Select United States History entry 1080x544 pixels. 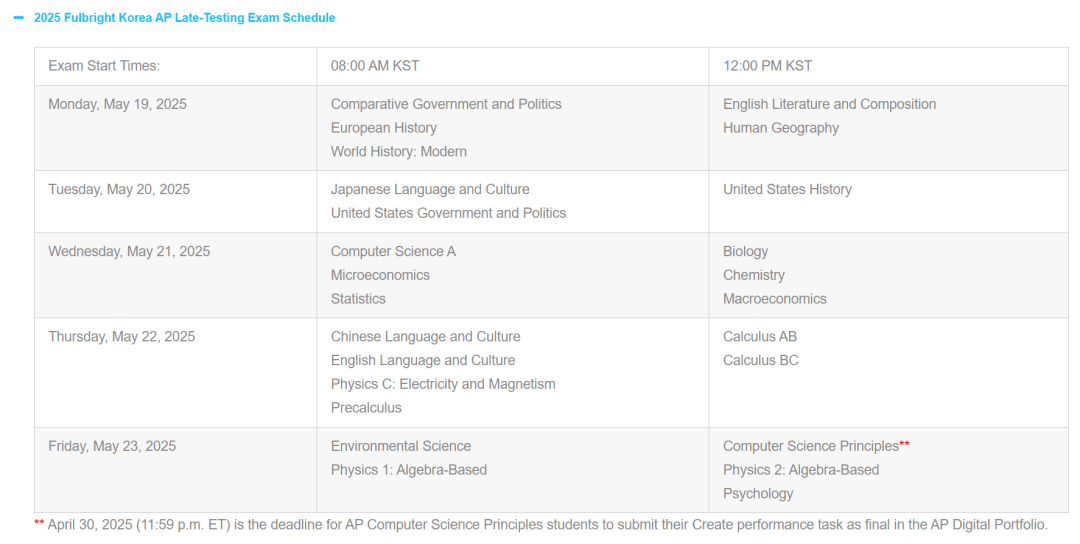click(787, 189)
